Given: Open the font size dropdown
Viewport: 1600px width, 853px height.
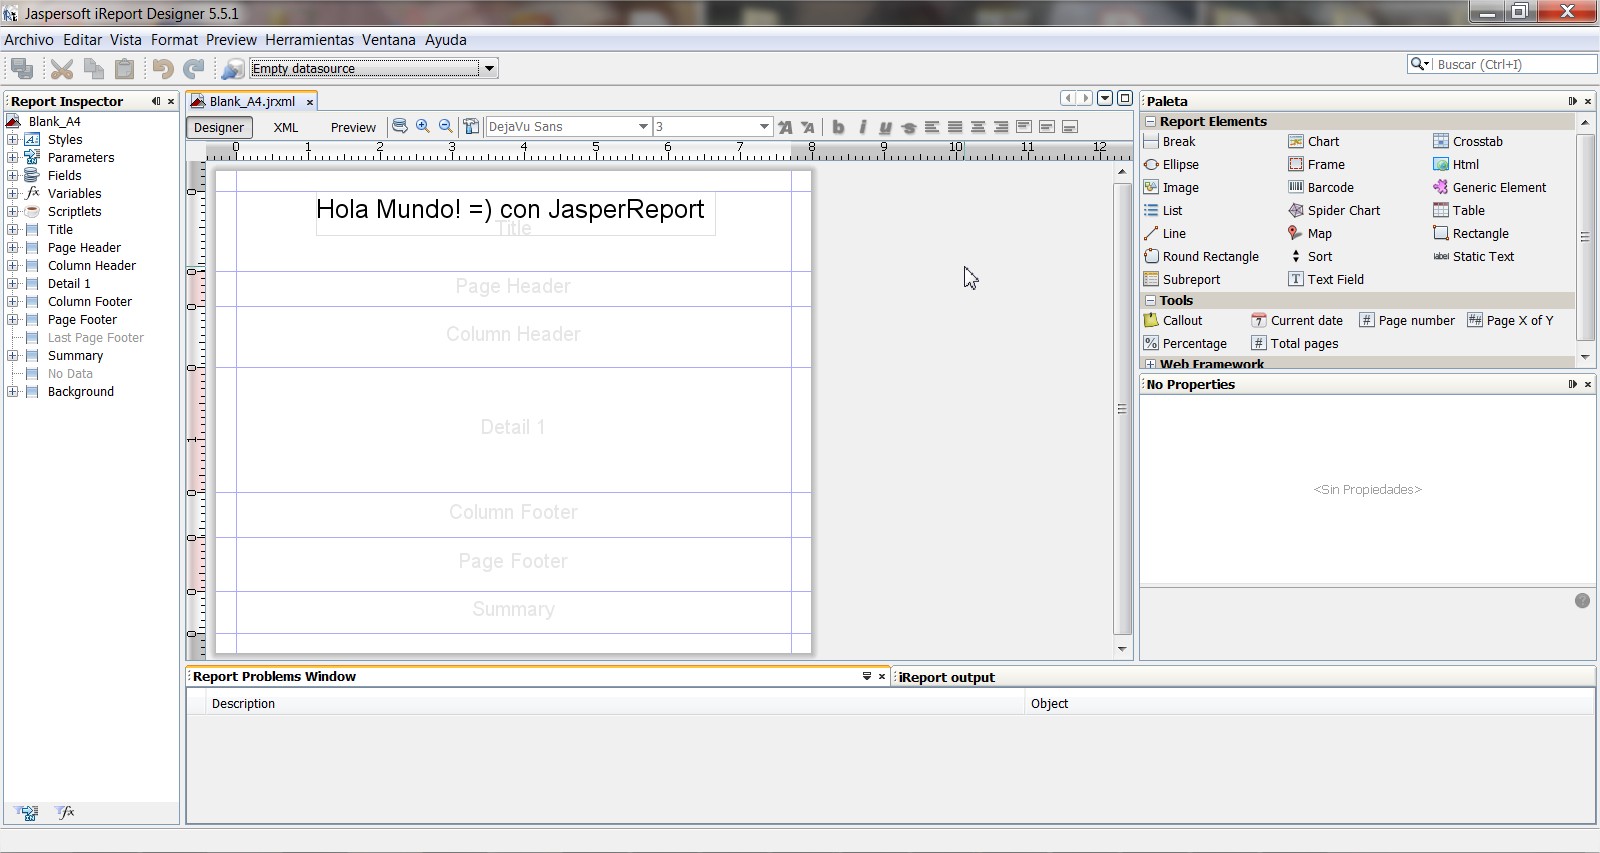Looking at the screenshot, I should point(764,127).
